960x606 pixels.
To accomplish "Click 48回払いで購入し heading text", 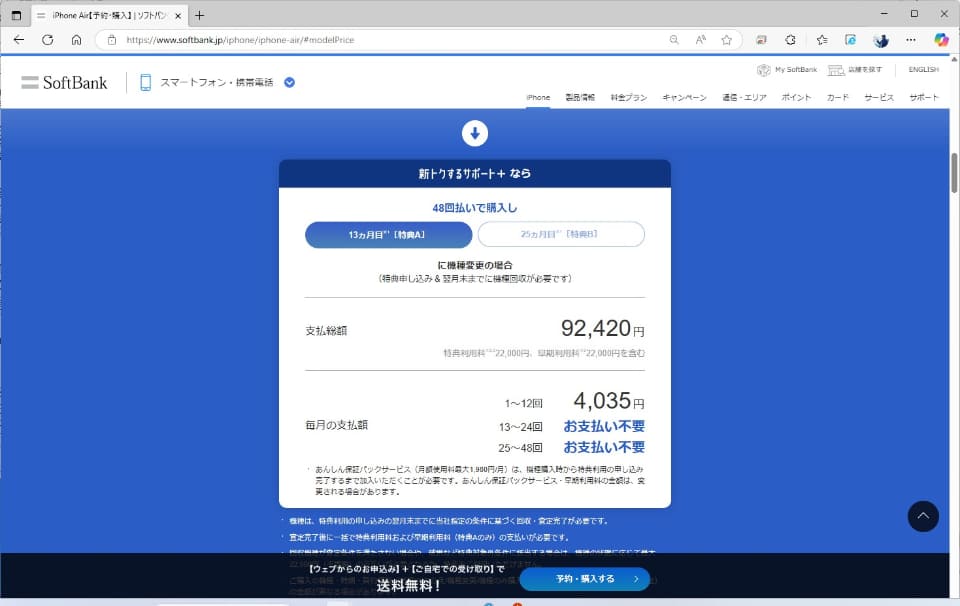I will [x=474, y=208].
